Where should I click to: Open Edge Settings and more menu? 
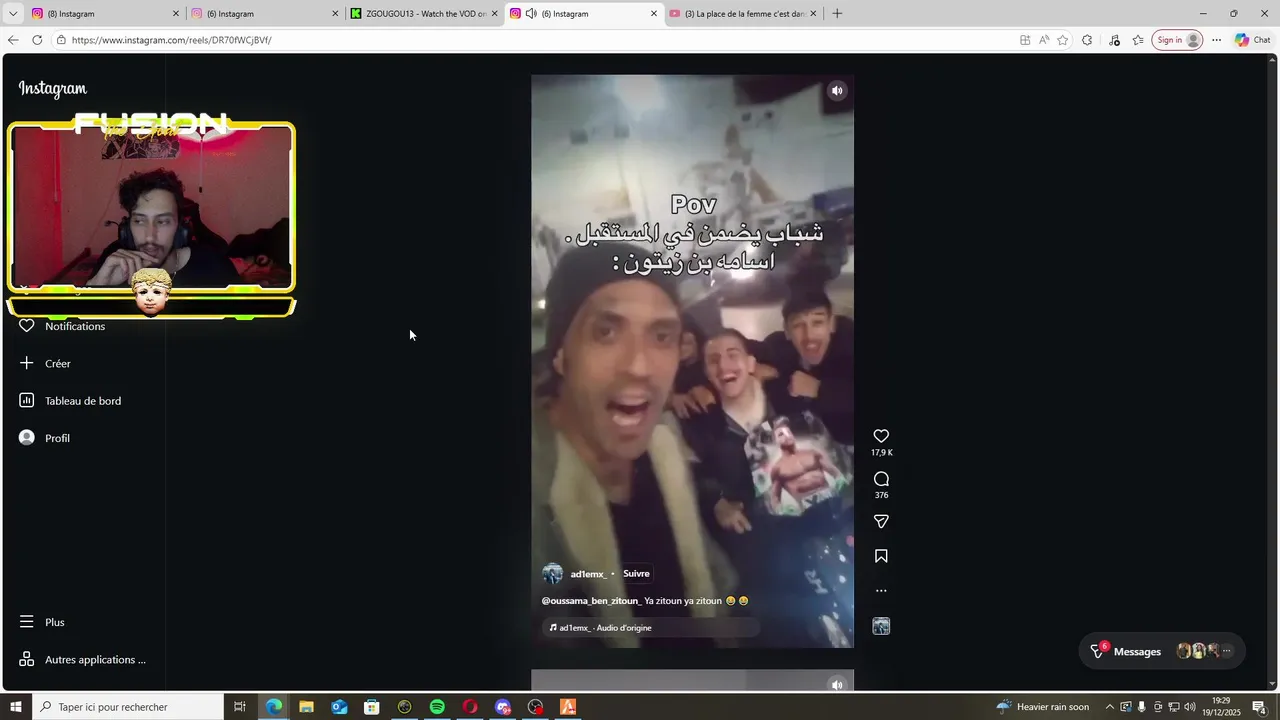coord(1216,40)
